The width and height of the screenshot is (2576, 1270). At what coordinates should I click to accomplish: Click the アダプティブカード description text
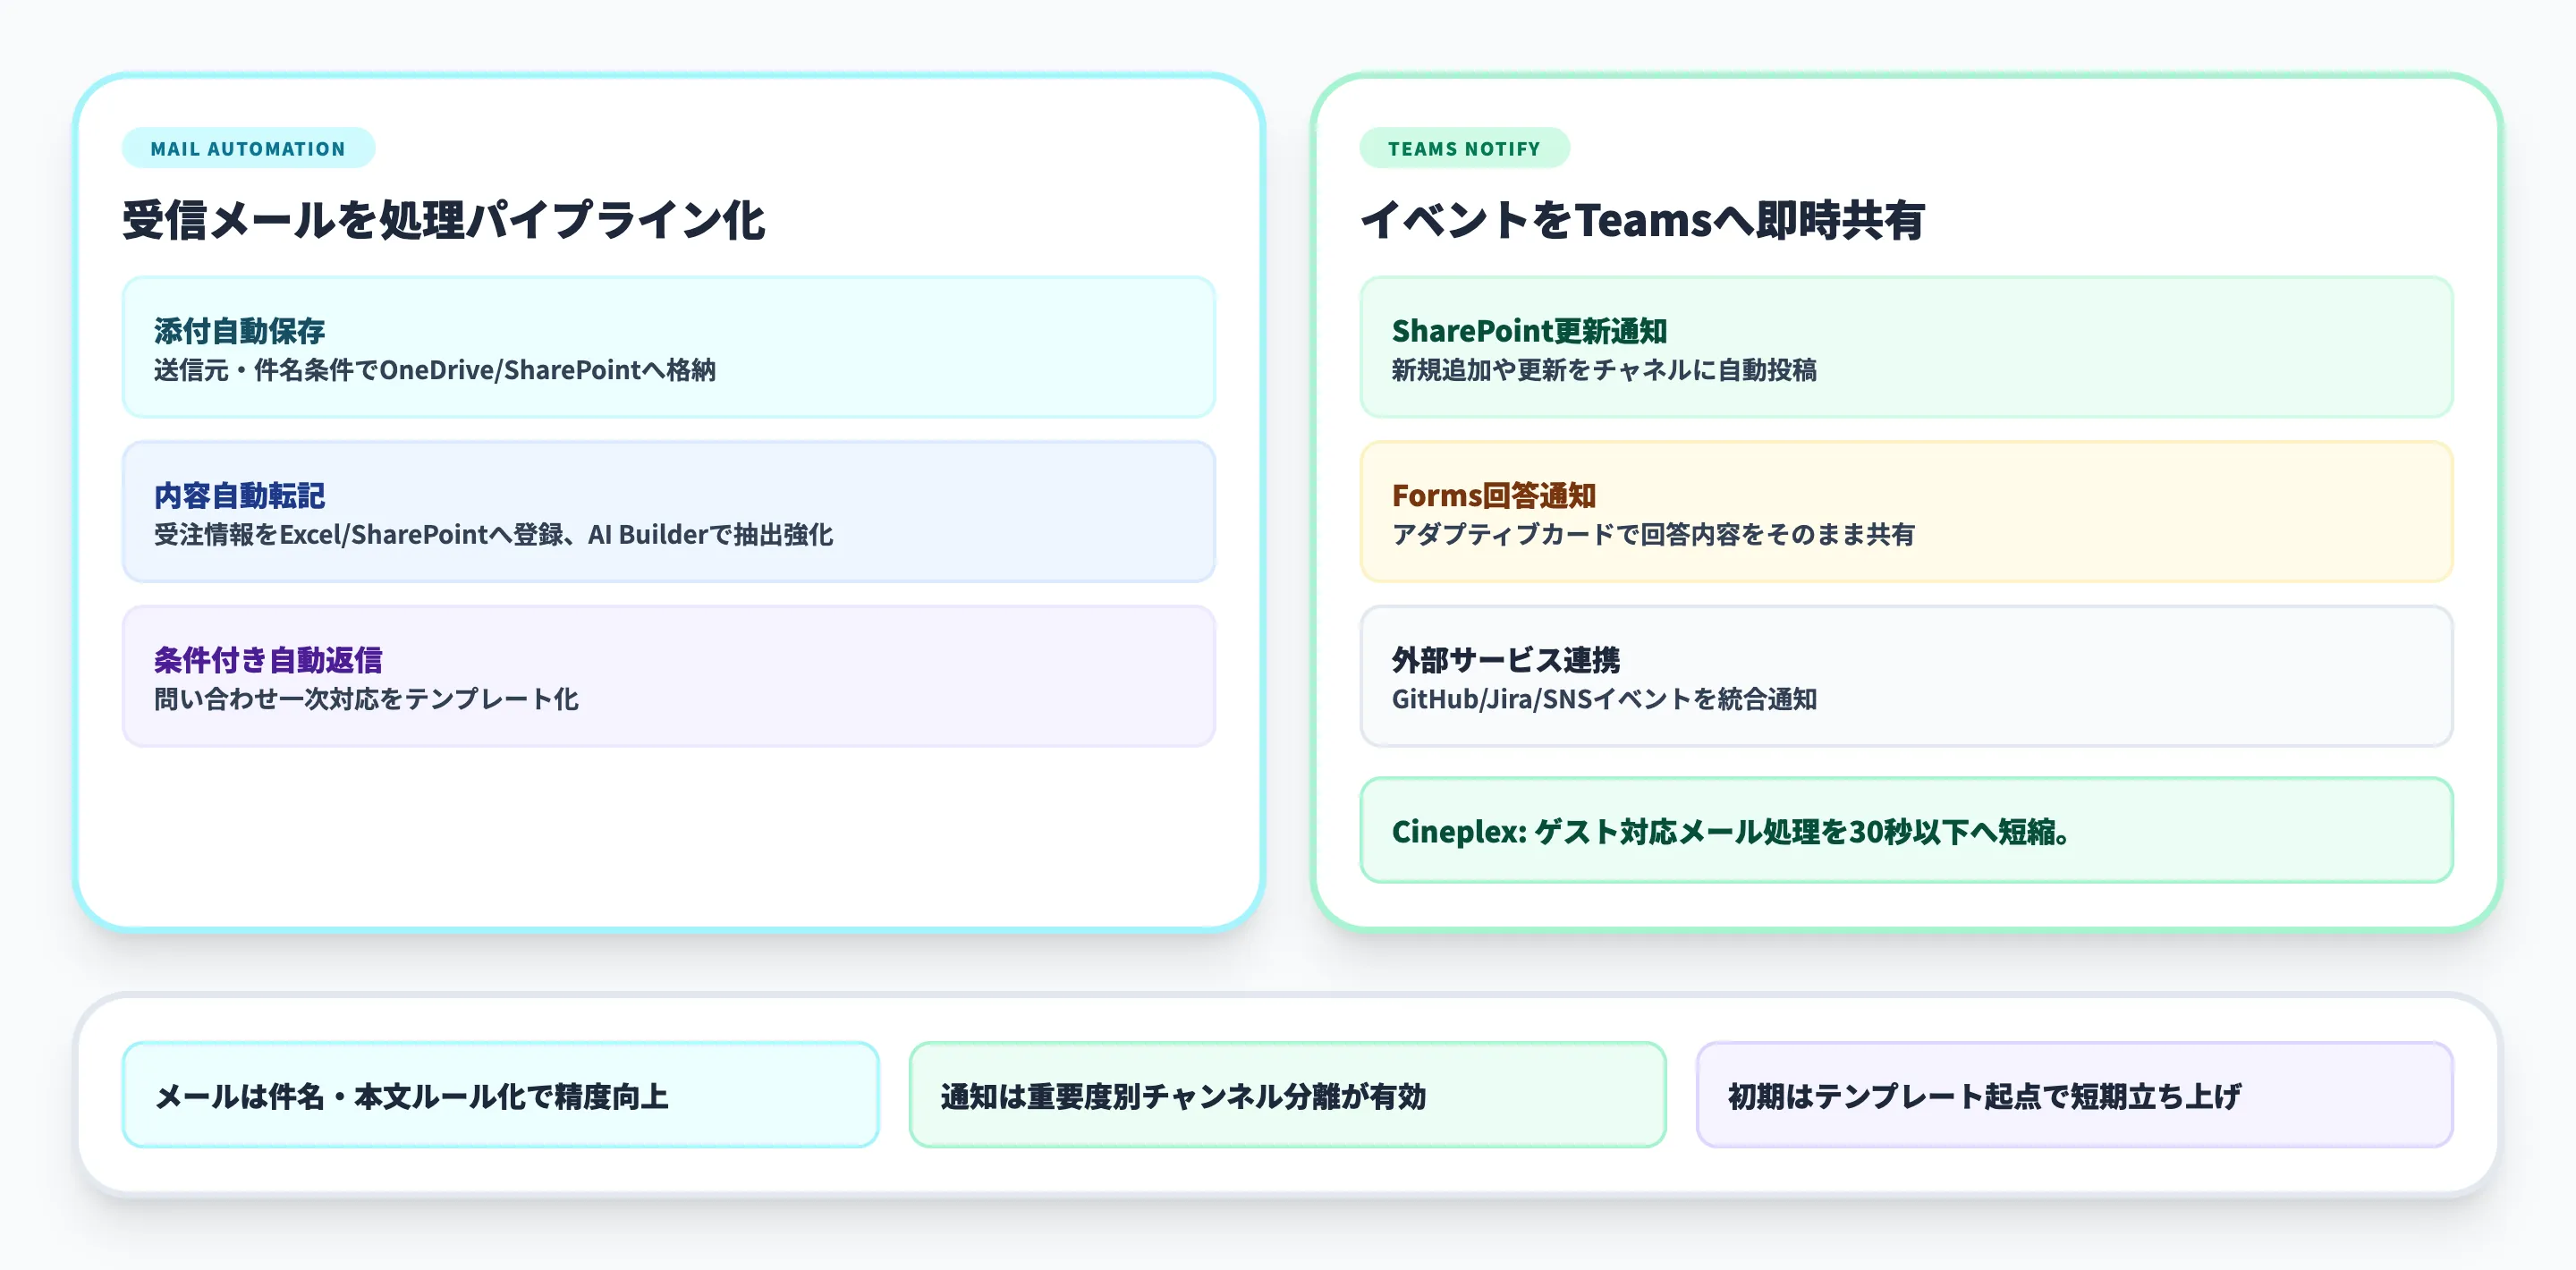[1652, 535]
